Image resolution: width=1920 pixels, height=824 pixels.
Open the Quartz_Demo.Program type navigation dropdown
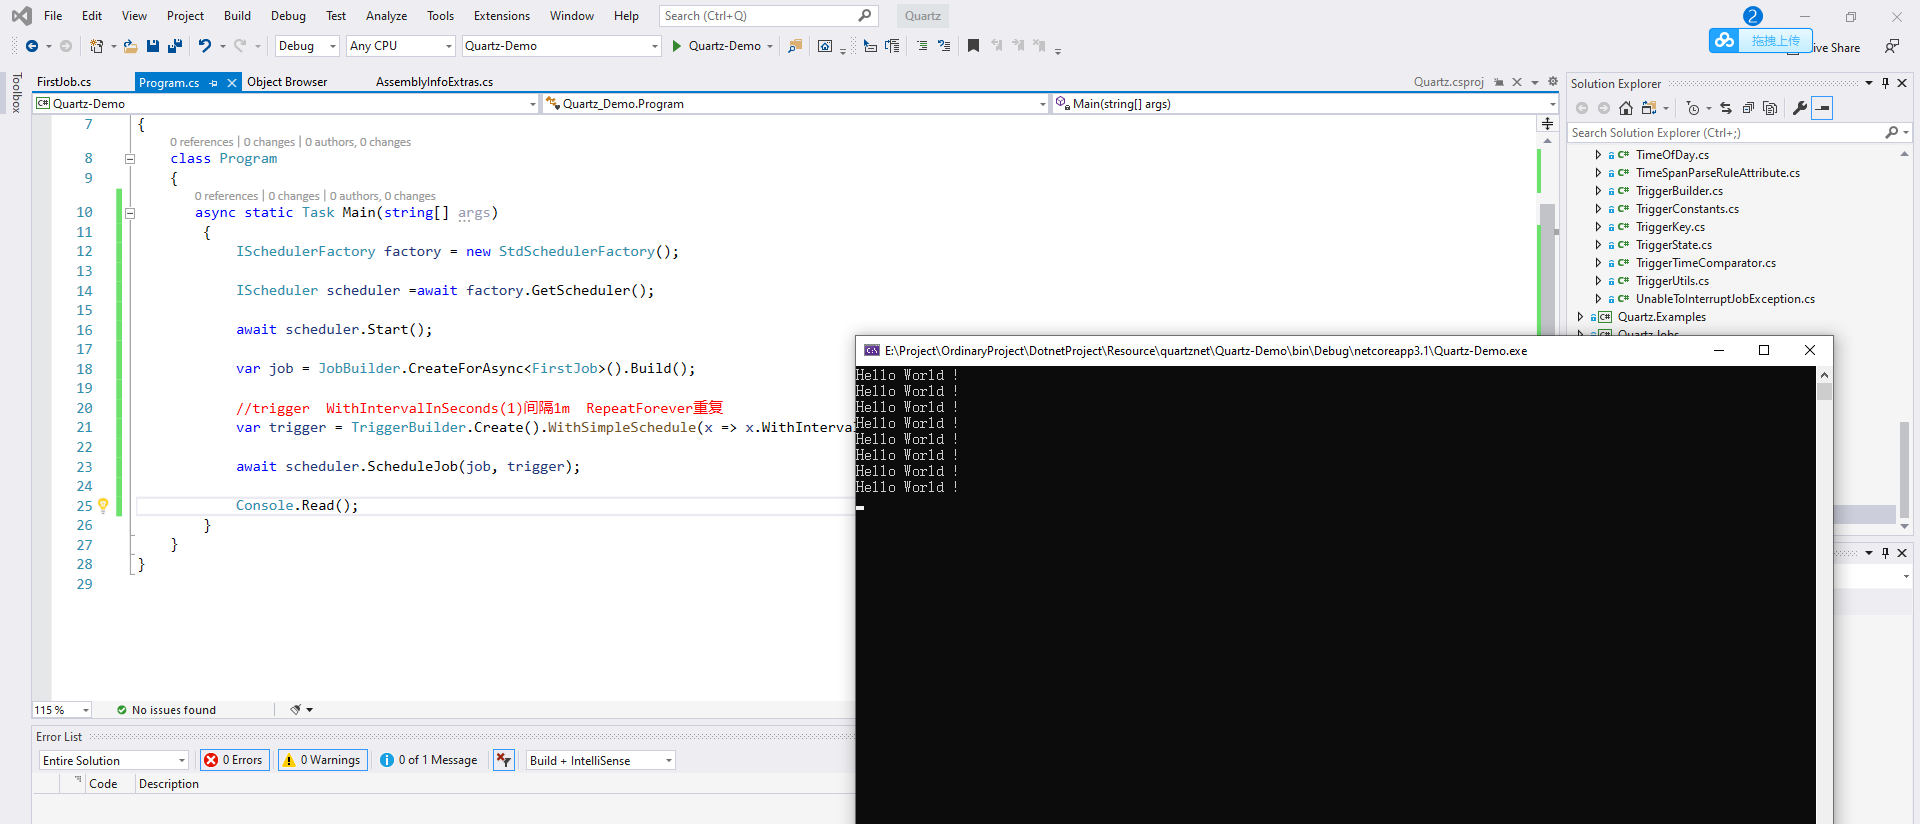pos(796,103)
